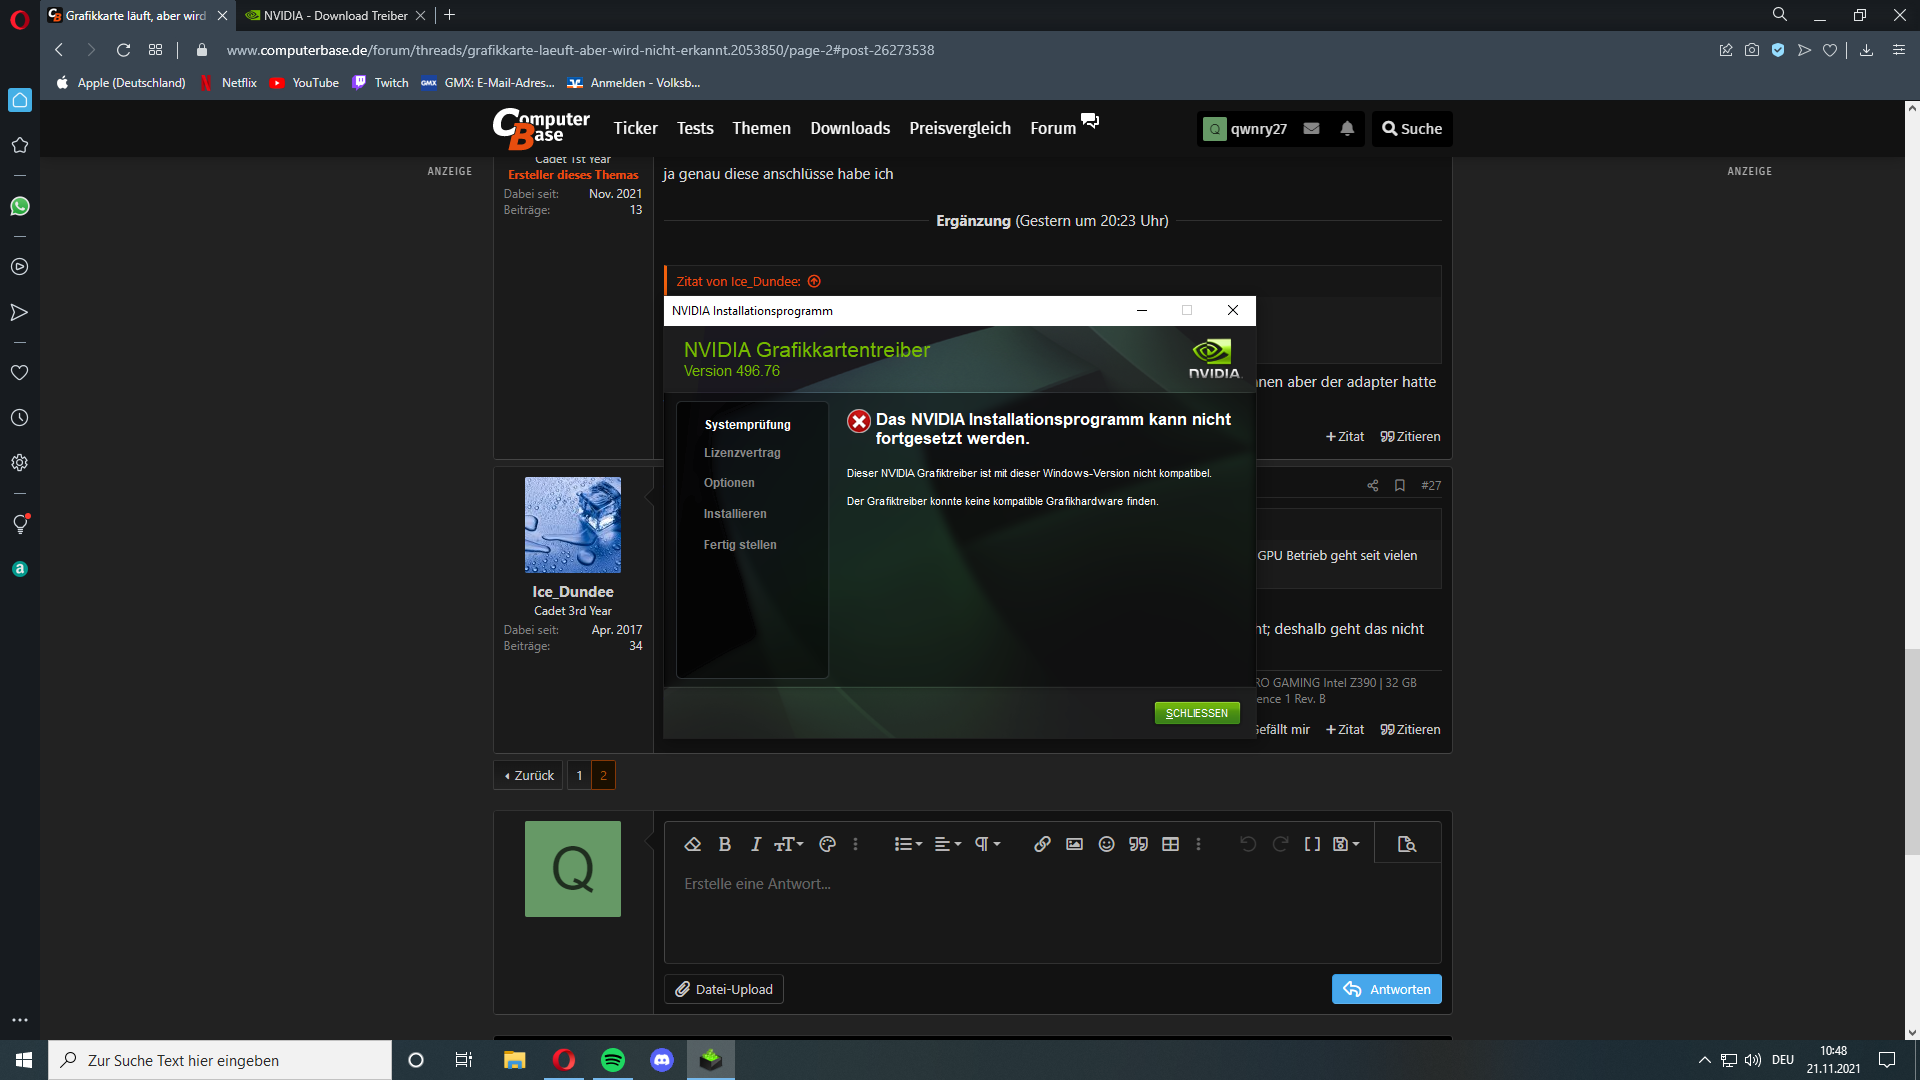Click the insert image icon
This screenshot has height=1080, width=1920.
1074,844
